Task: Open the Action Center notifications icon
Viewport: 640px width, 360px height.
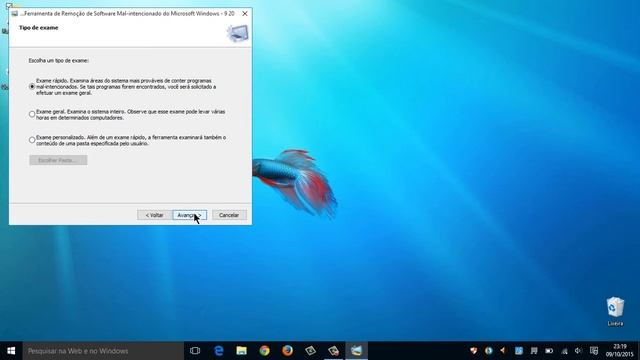Action: 594,351
